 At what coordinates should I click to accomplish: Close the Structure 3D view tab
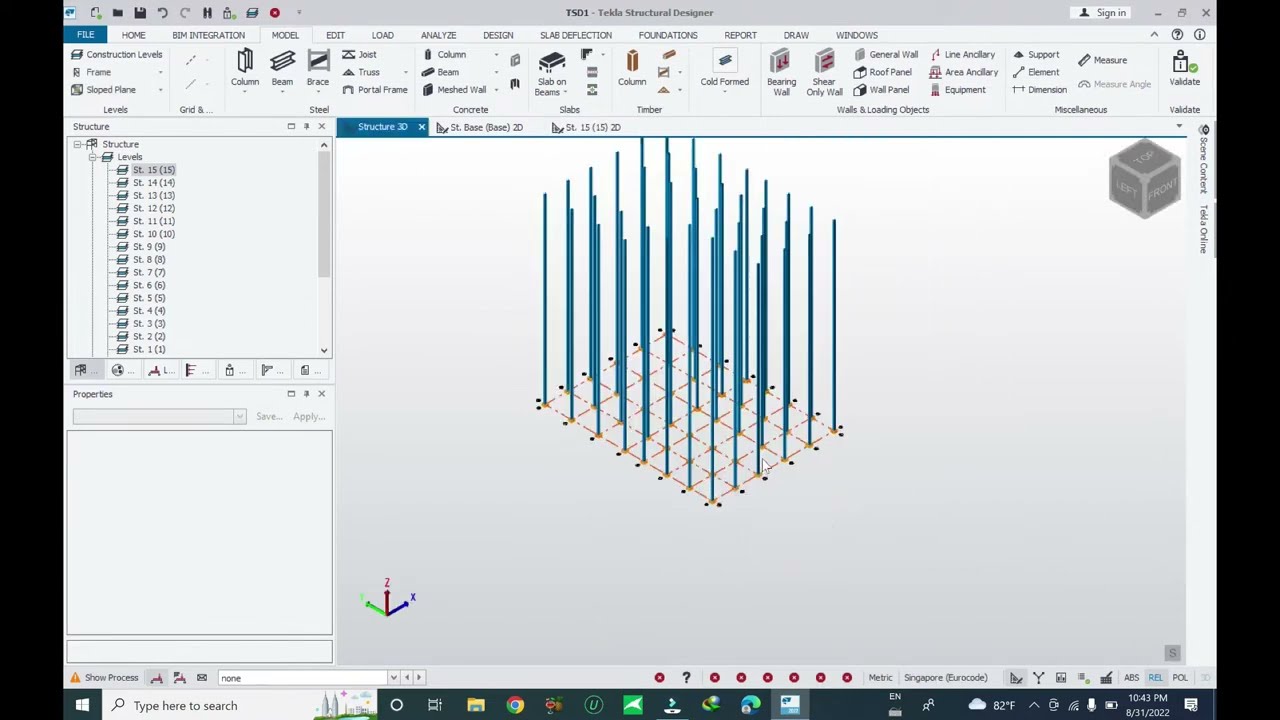[421, 127]
